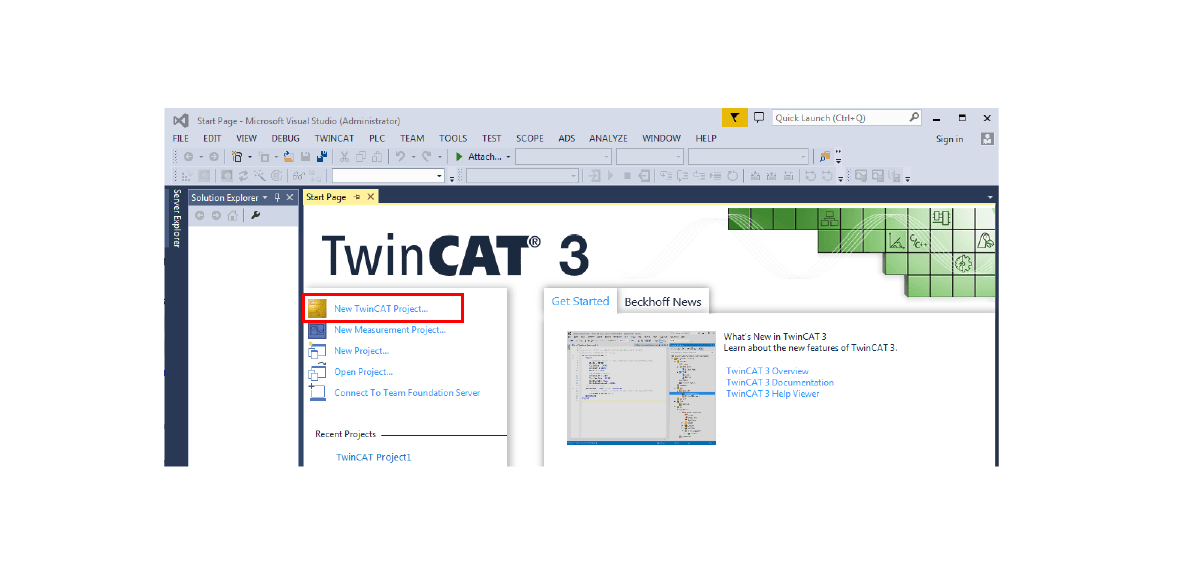Select the Get Started tab
The height and width of the screenshot is (570, 1200).
(580, 301)
